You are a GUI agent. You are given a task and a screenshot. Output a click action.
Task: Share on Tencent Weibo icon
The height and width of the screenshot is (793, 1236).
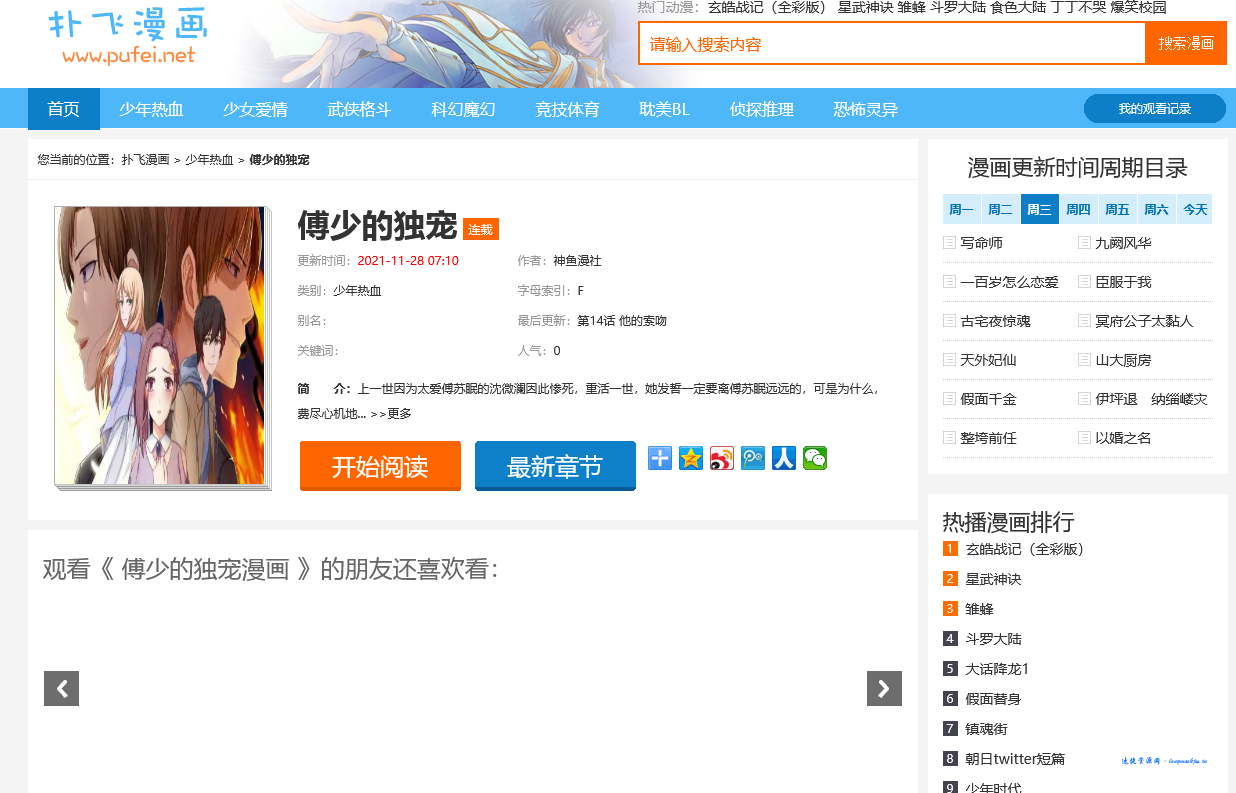tap(753, 458)
